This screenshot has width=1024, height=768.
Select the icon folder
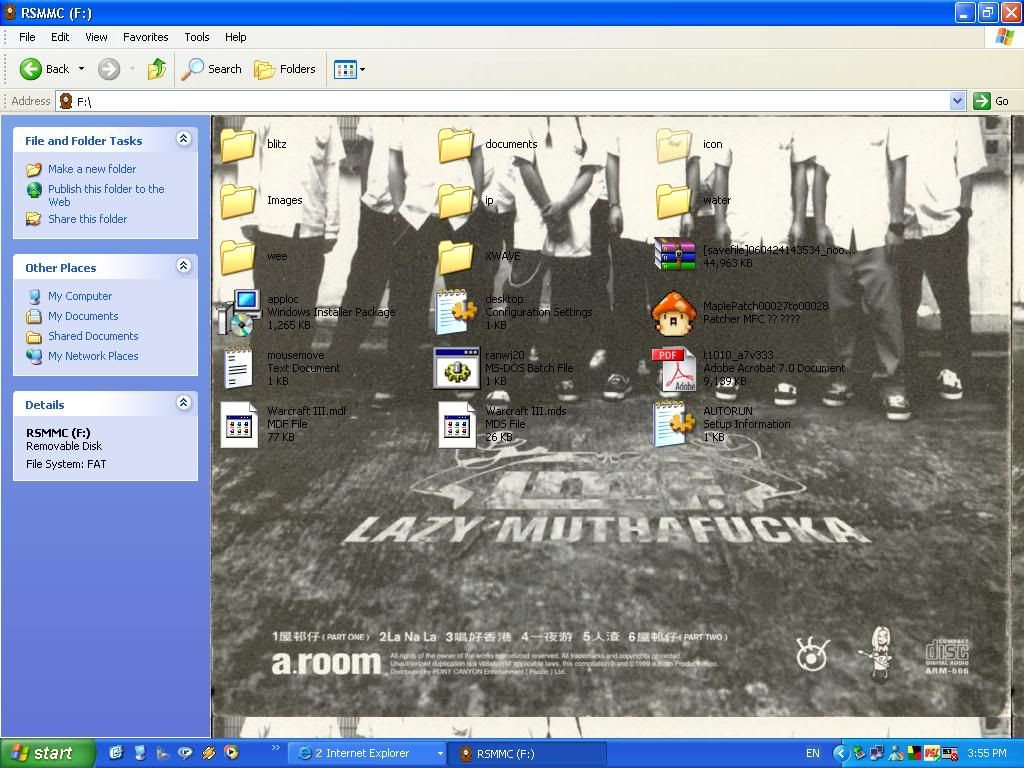(x=674, y=144)
